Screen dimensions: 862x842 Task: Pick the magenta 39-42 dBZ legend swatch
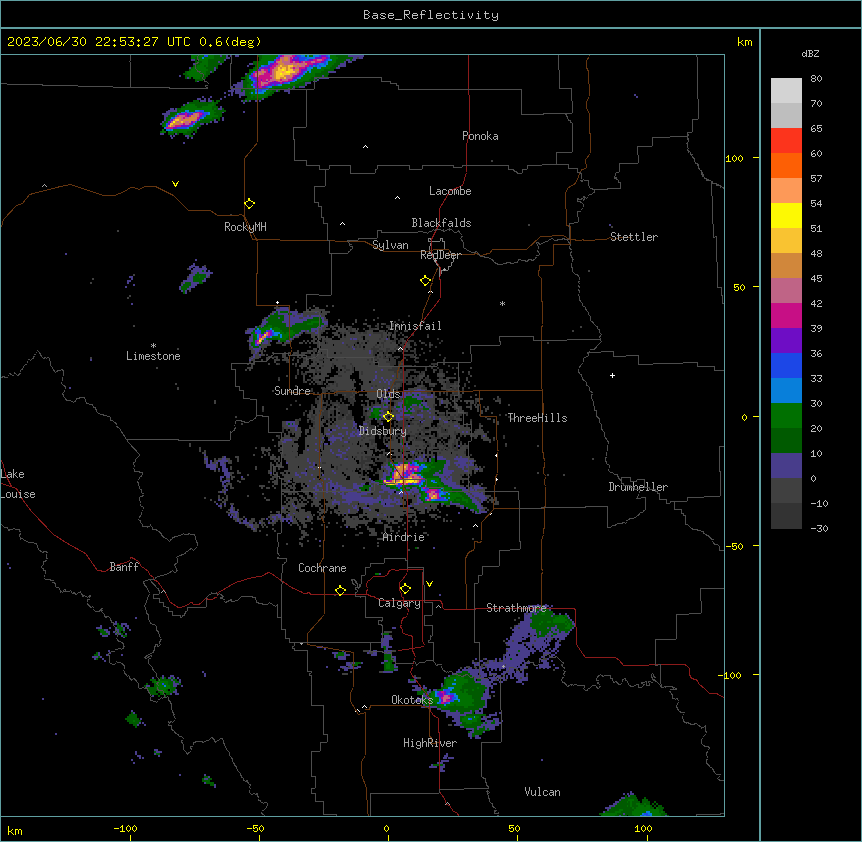786,315
